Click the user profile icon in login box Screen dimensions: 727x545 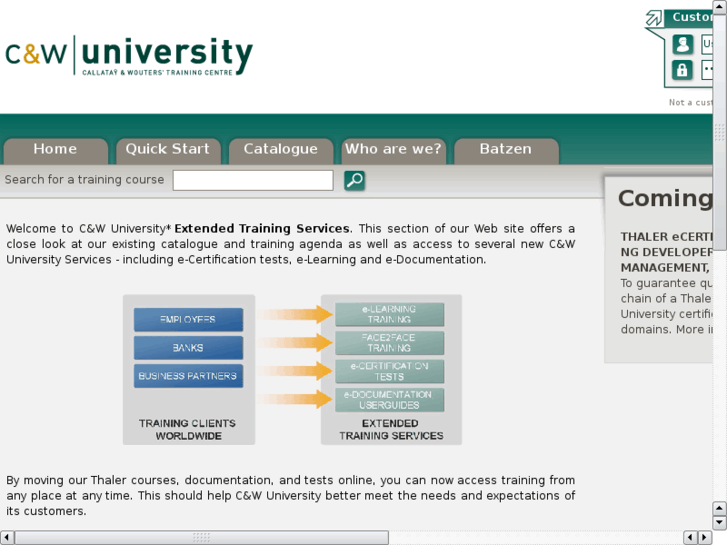pyautogui.click(x=682, y=45)
